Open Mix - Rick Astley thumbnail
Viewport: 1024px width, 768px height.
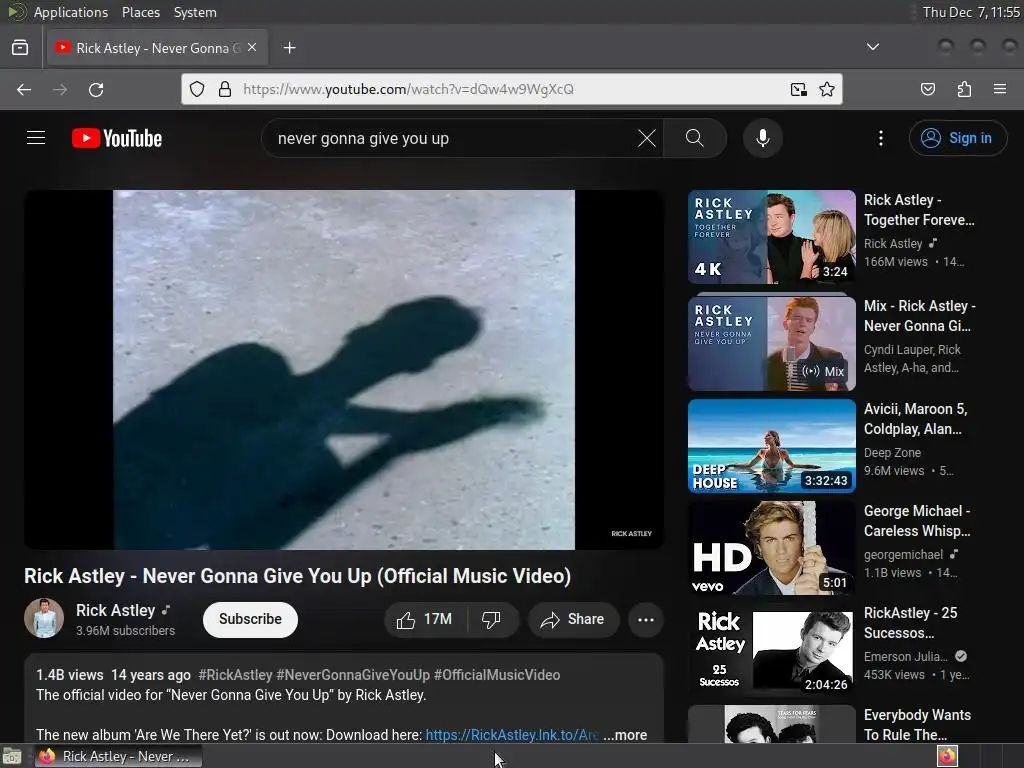pyautogui.click(x=771, y=344)
